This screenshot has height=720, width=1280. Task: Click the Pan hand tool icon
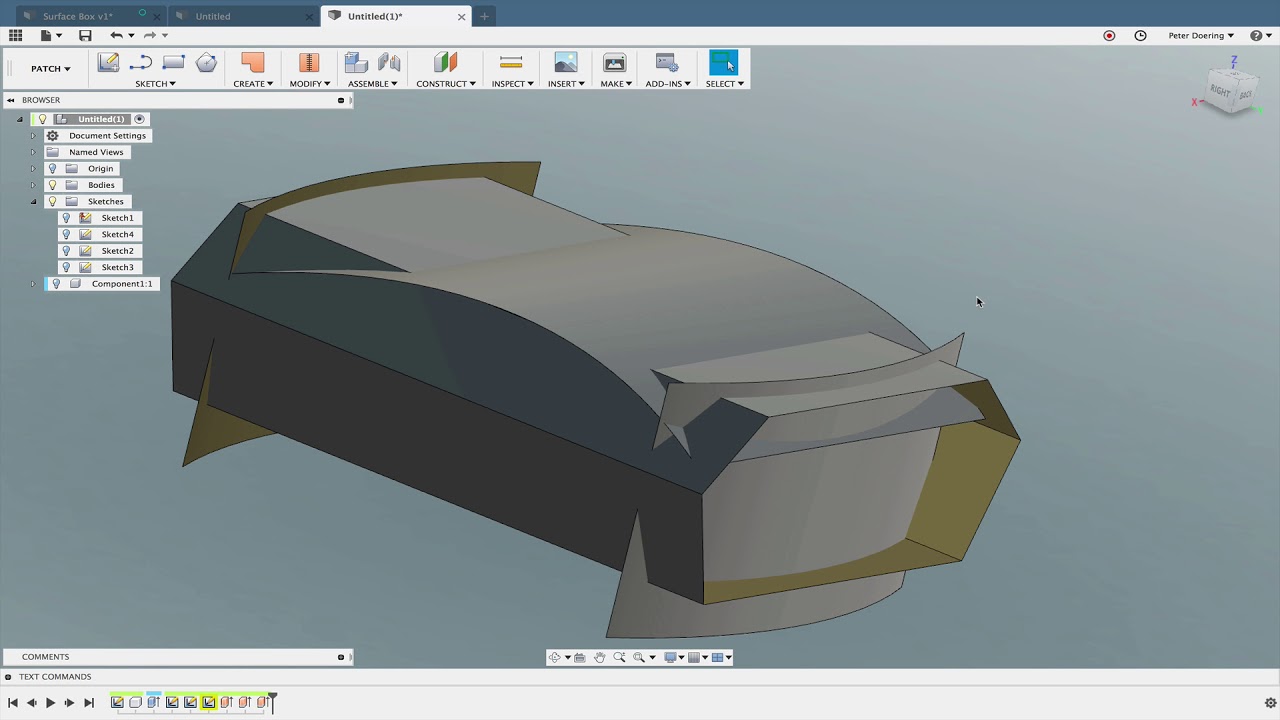pos(599,657)
